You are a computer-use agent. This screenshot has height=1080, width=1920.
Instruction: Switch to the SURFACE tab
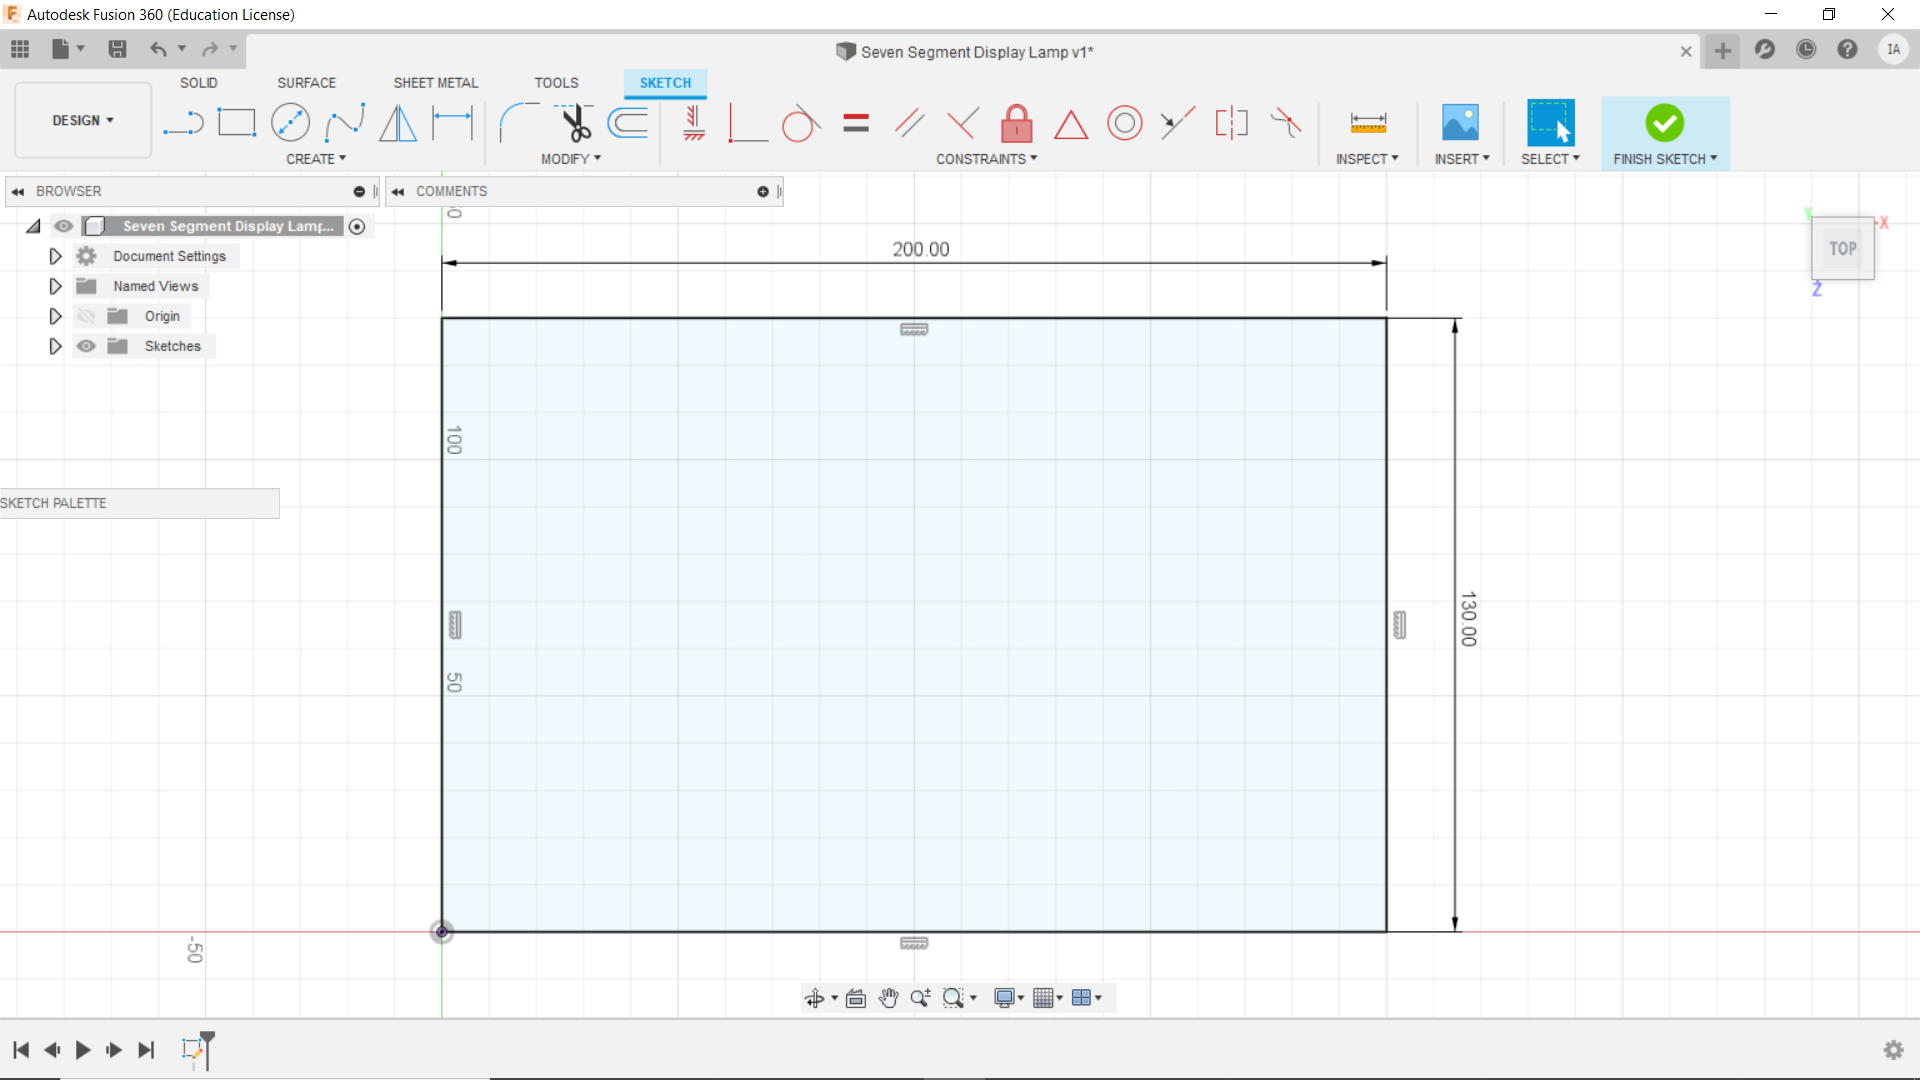[x=306, y=83]
